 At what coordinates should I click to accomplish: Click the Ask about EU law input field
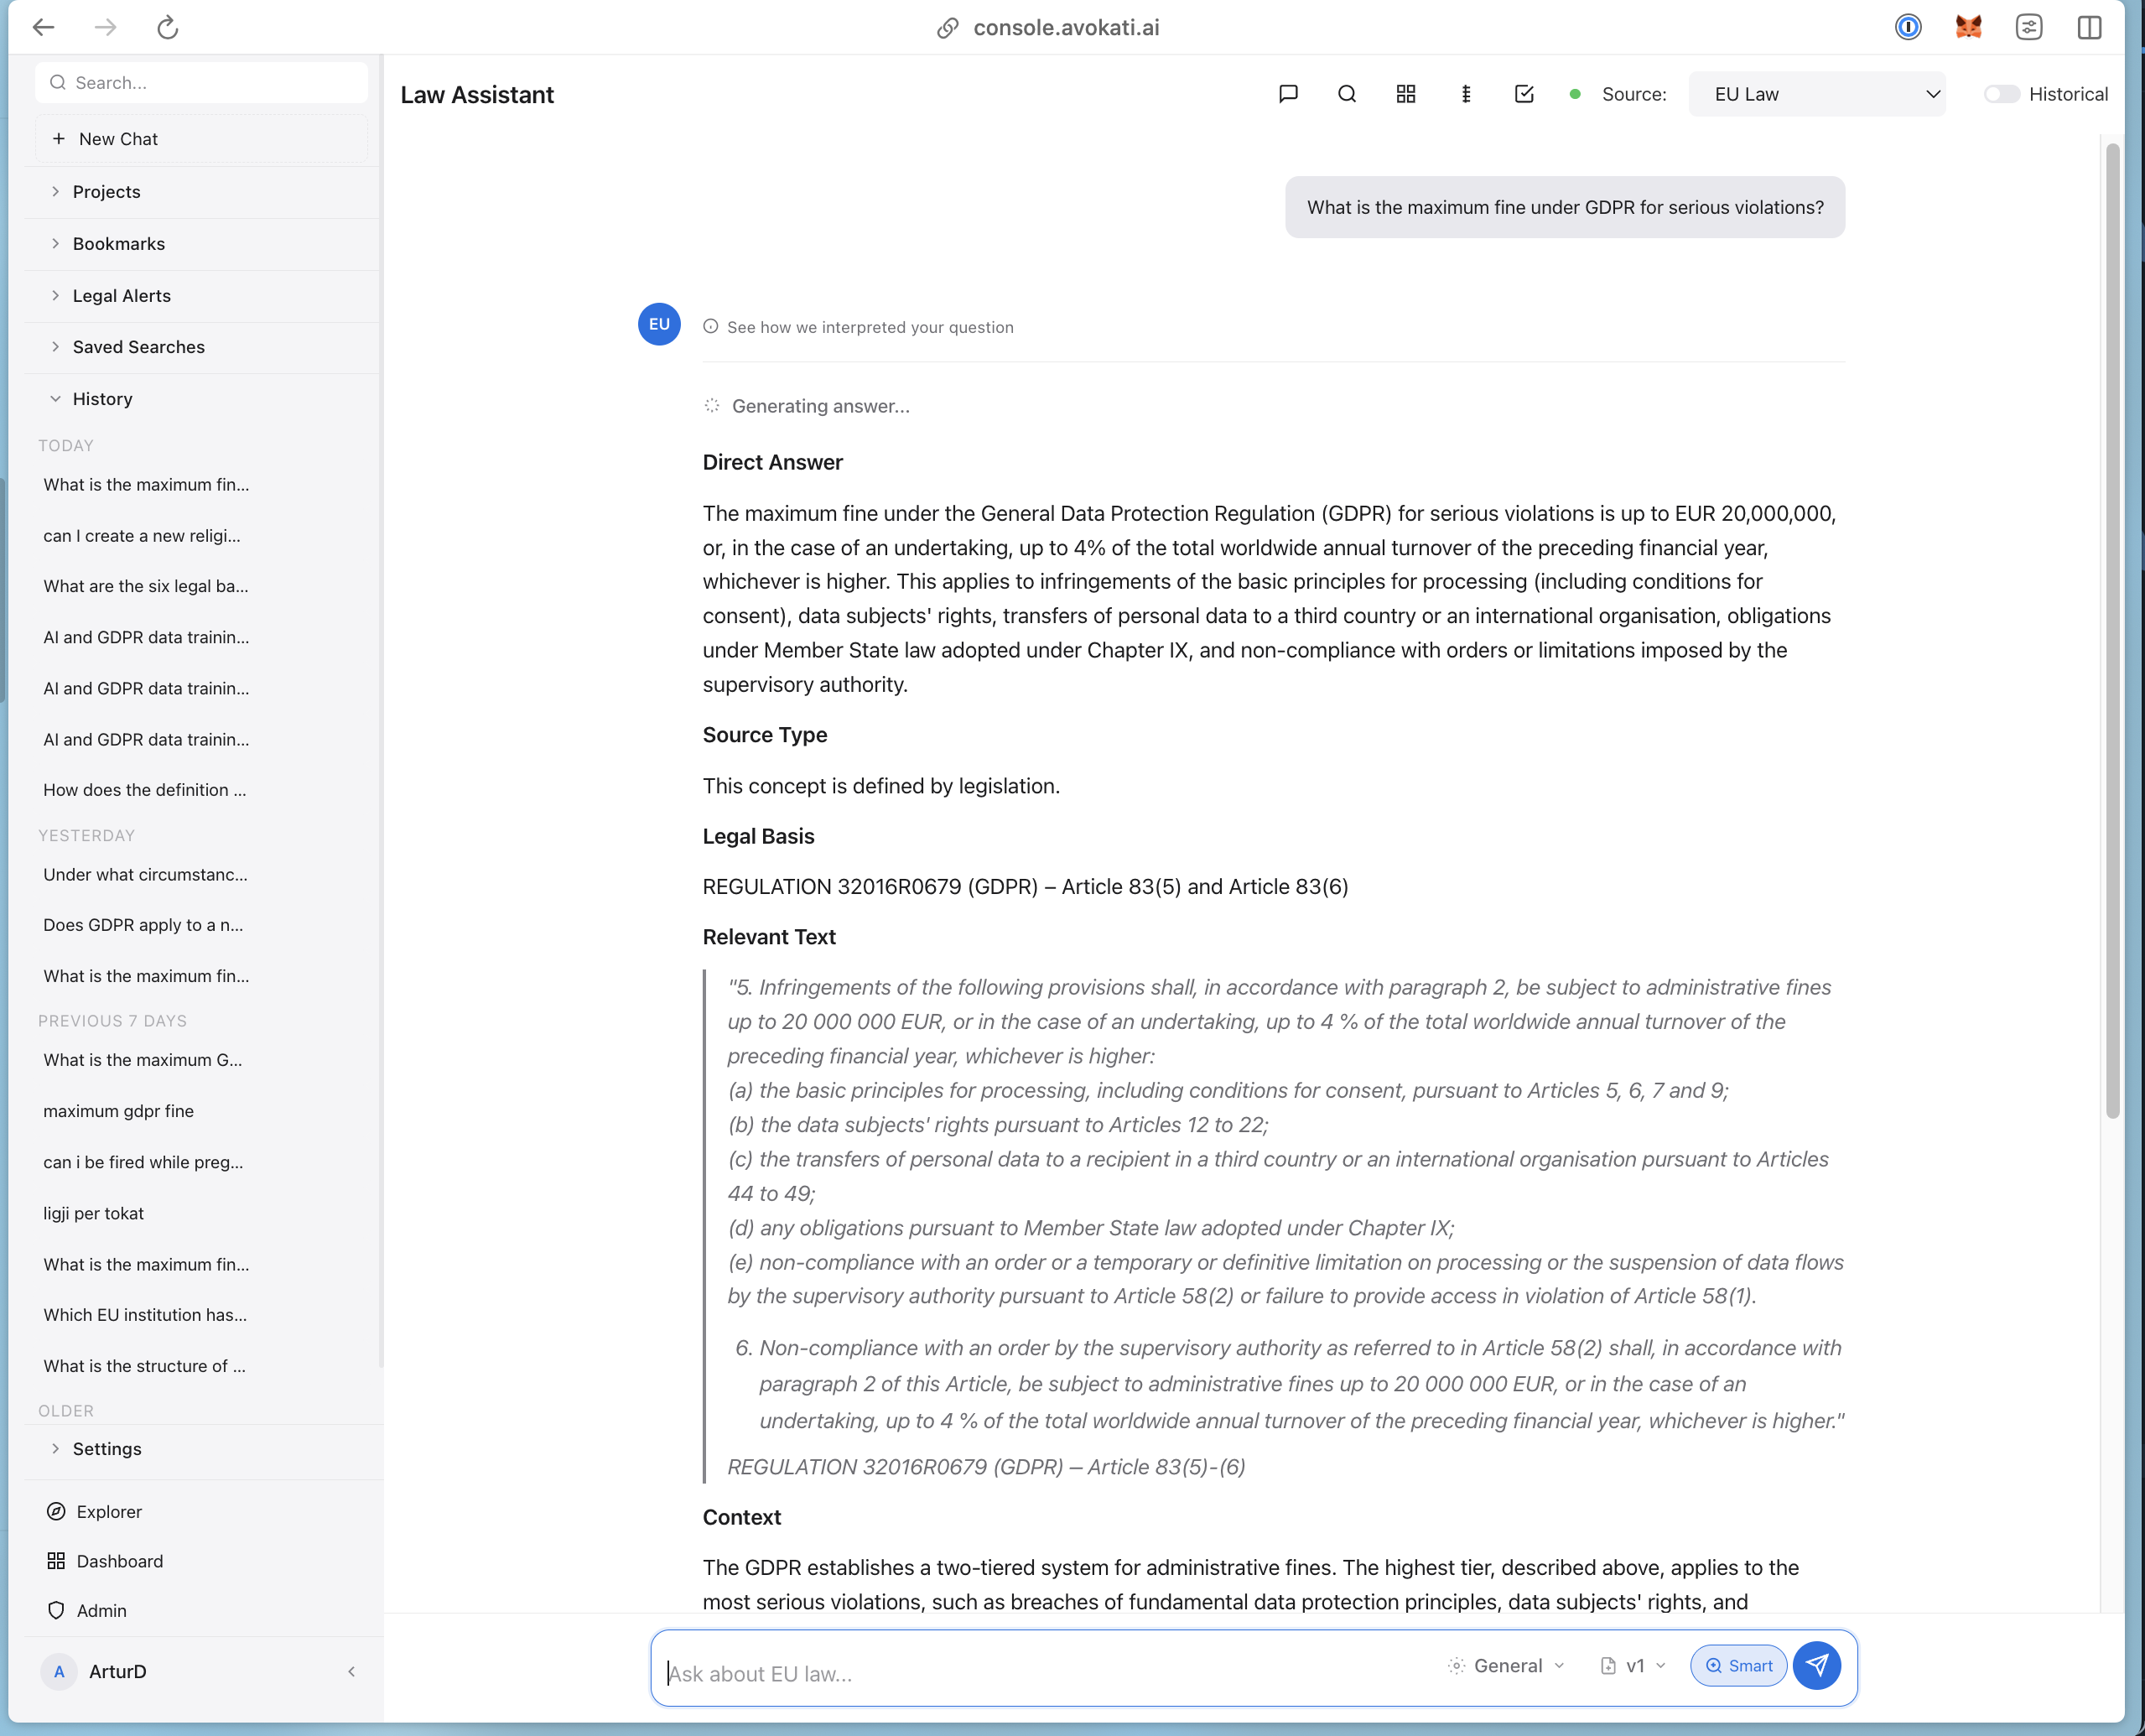1000,1672
